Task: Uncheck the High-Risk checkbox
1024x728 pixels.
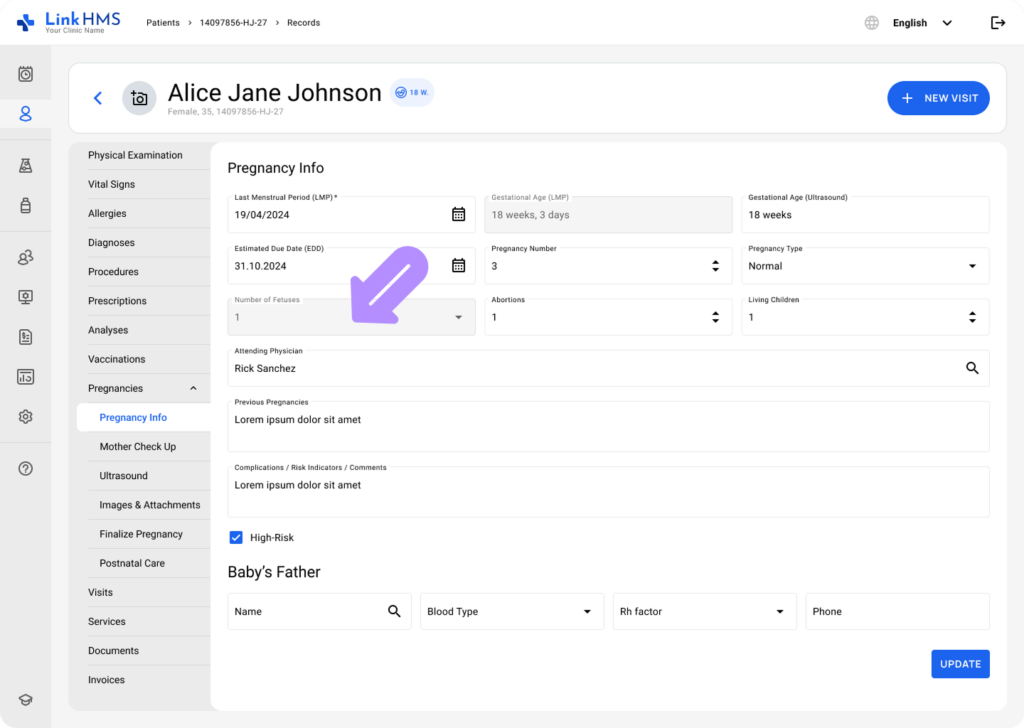Action: [236, 538]
